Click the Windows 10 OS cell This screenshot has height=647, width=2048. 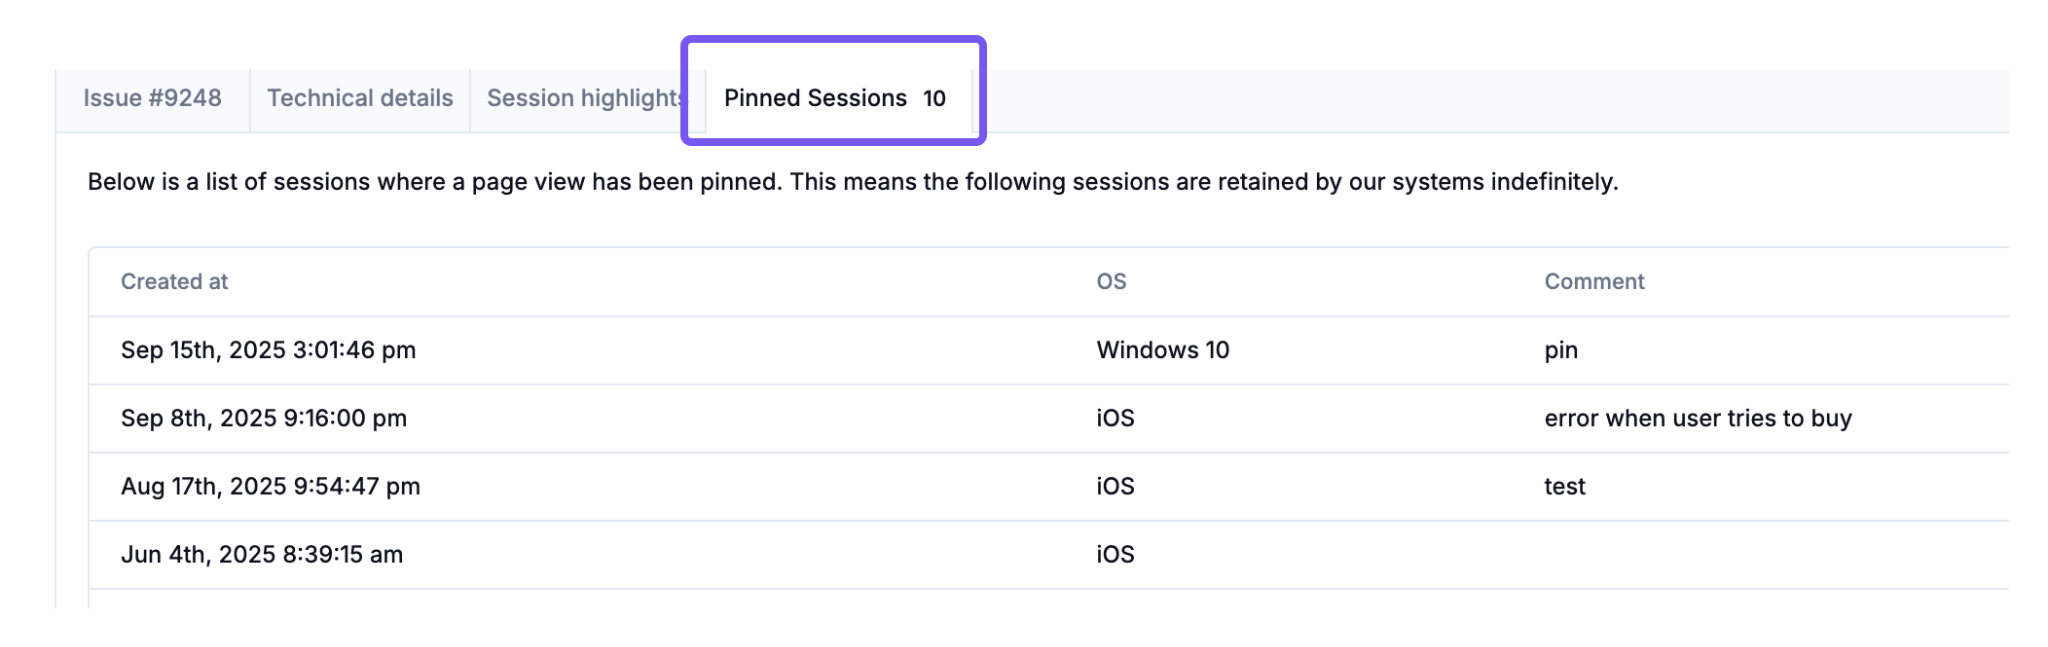click(1163, 350)
